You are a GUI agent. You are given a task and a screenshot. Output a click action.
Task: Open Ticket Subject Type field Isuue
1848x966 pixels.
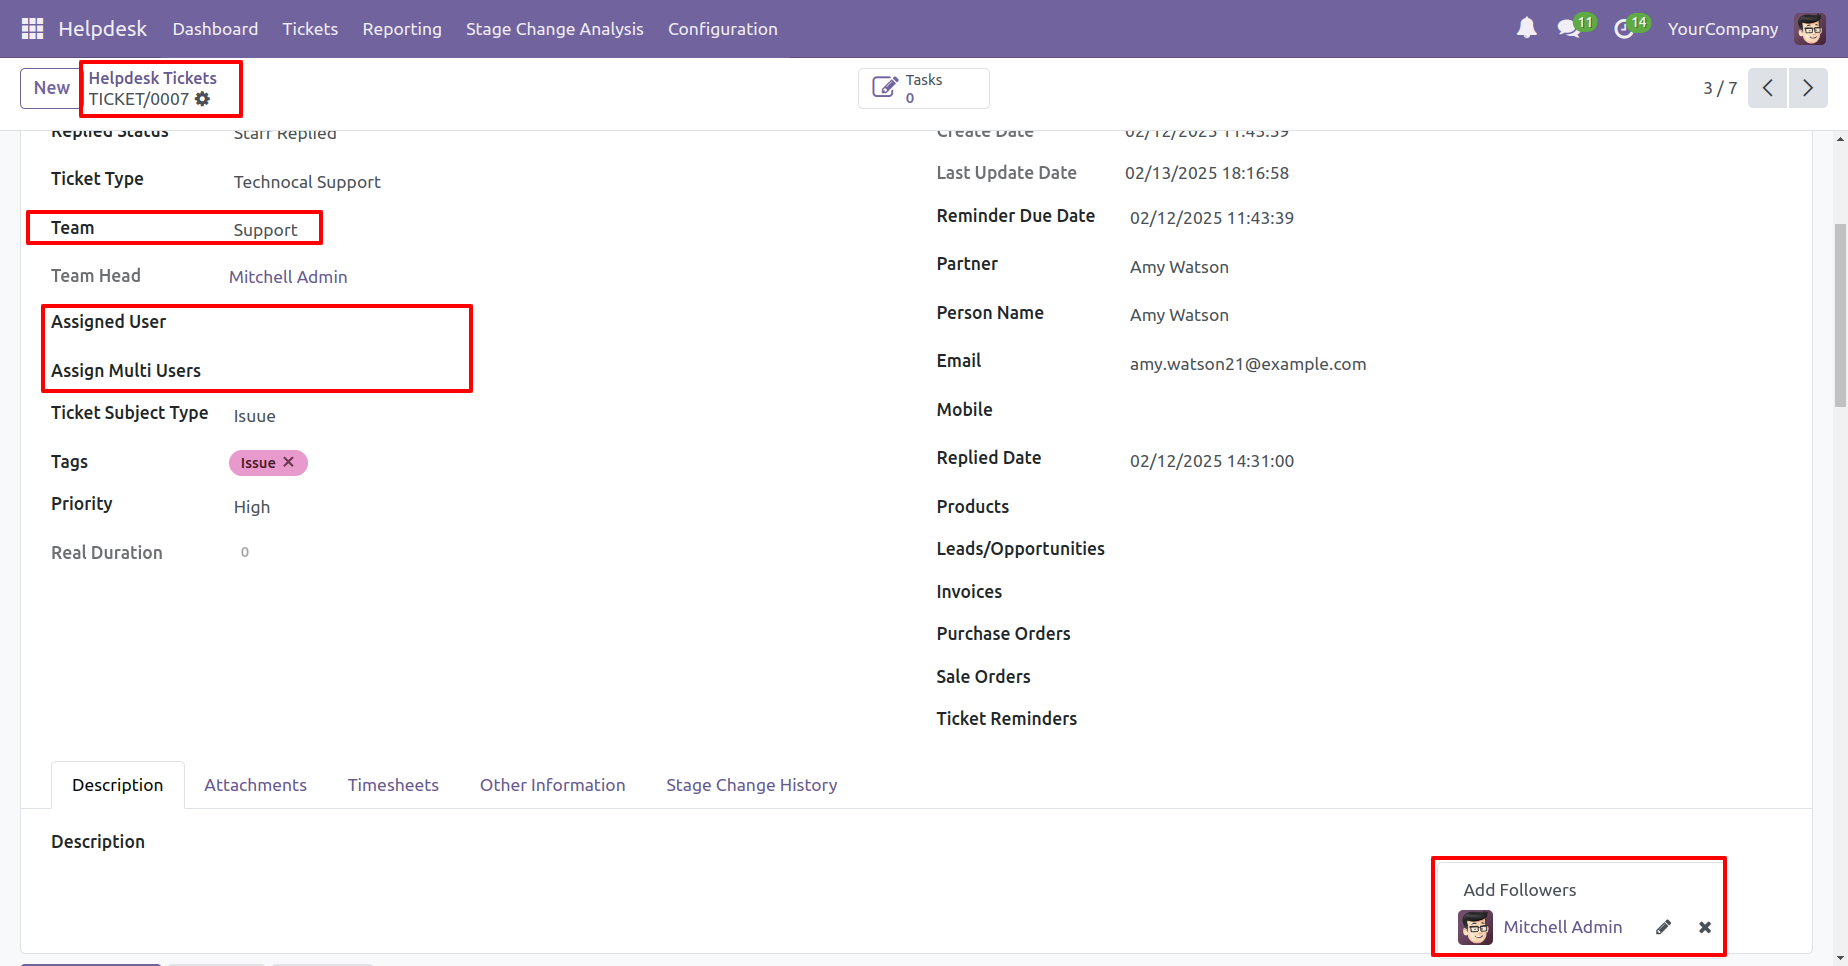click(x=254, y=416)
